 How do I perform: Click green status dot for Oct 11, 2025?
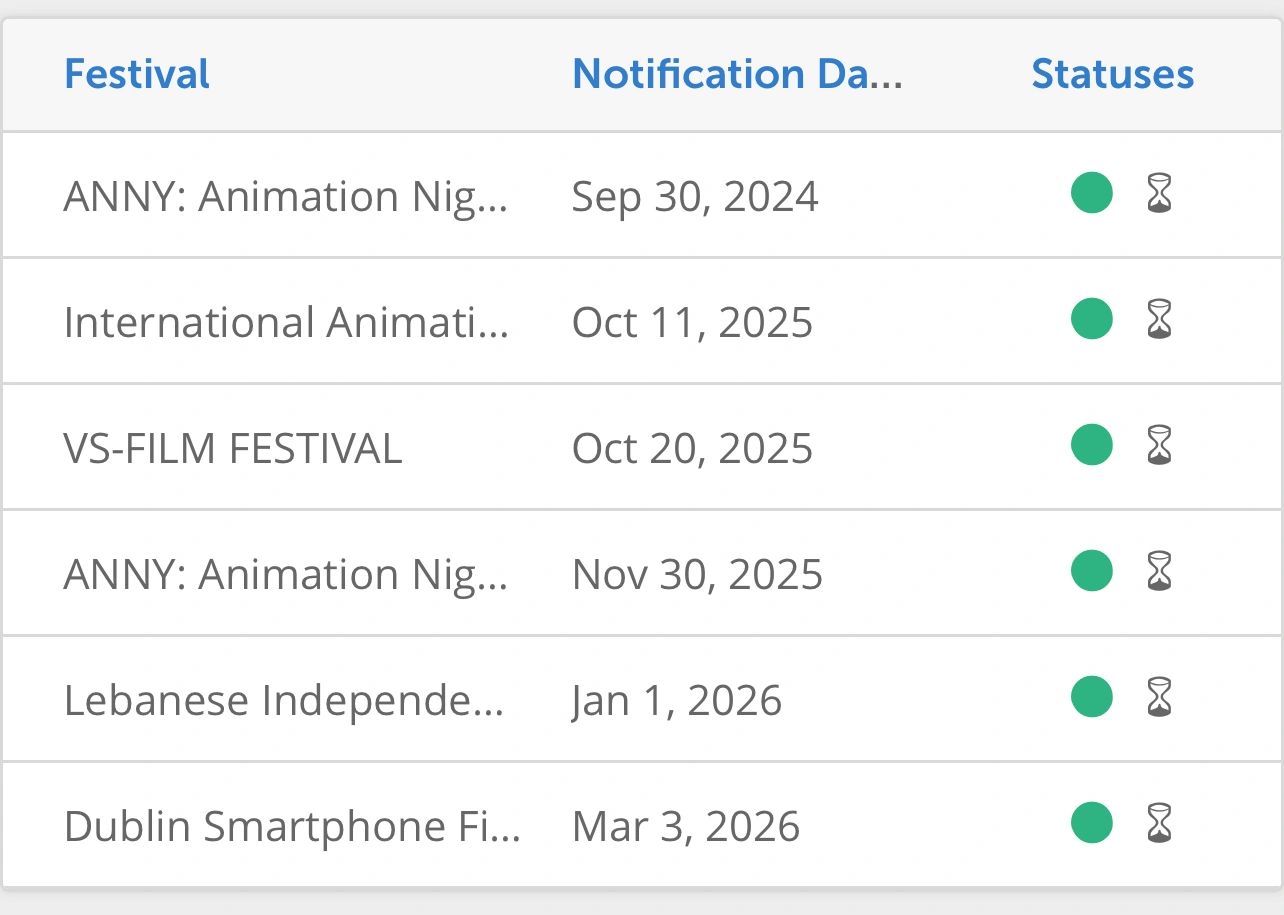pos(1091,319)
